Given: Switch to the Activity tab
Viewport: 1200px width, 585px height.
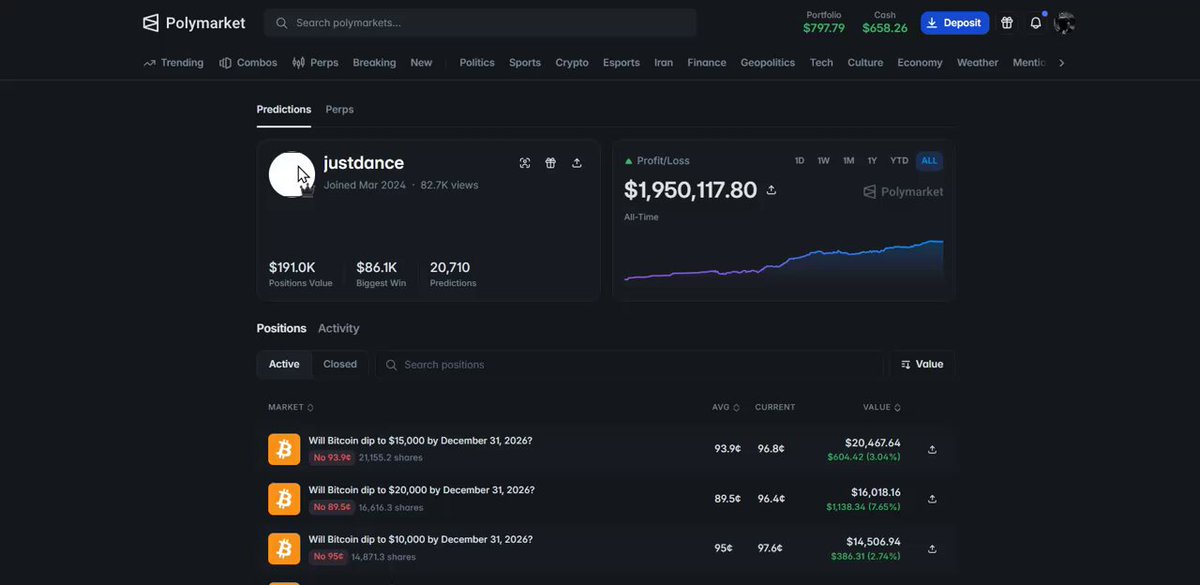Looking at the screenshot, I should tap(338, 328).
